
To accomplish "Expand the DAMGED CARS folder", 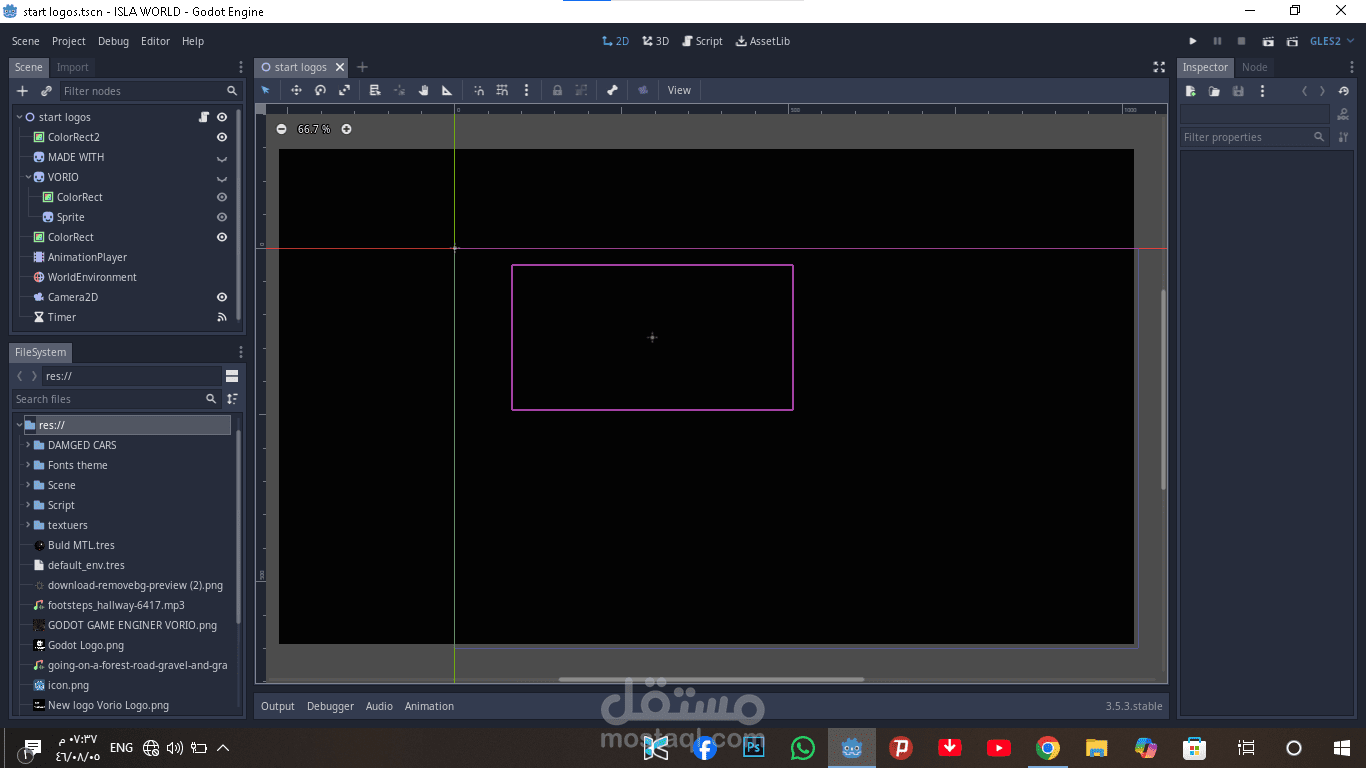I will coord(28,445).
